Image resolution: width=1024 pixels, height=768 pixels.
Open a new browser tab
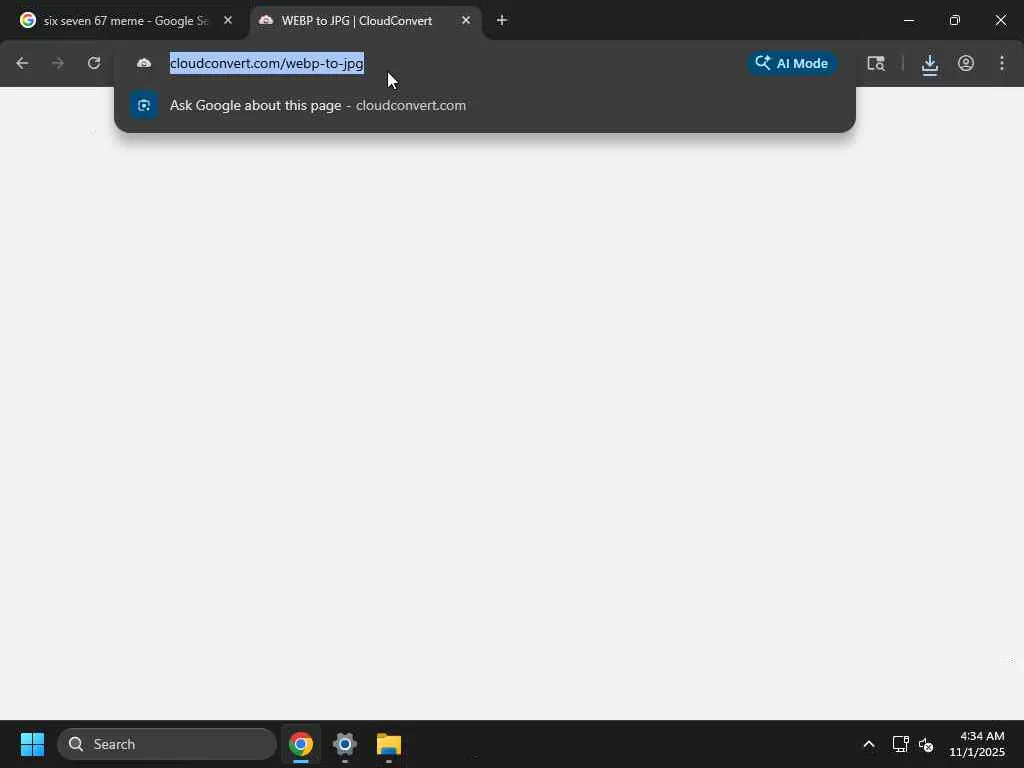pyautogui.click(x=502, y=20)
